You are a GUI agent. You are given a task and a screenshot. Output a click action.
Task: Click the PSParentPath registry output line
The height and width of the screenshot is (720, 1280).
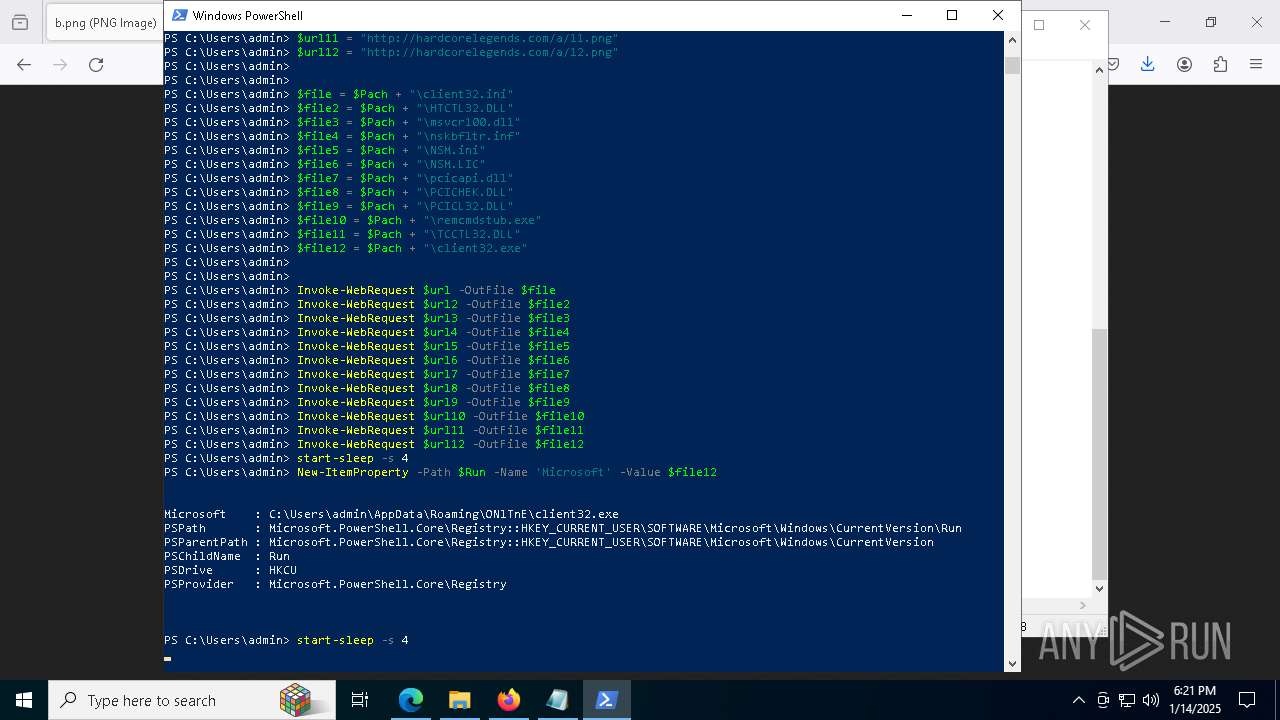pyautogui.click(x=549, y=542)
